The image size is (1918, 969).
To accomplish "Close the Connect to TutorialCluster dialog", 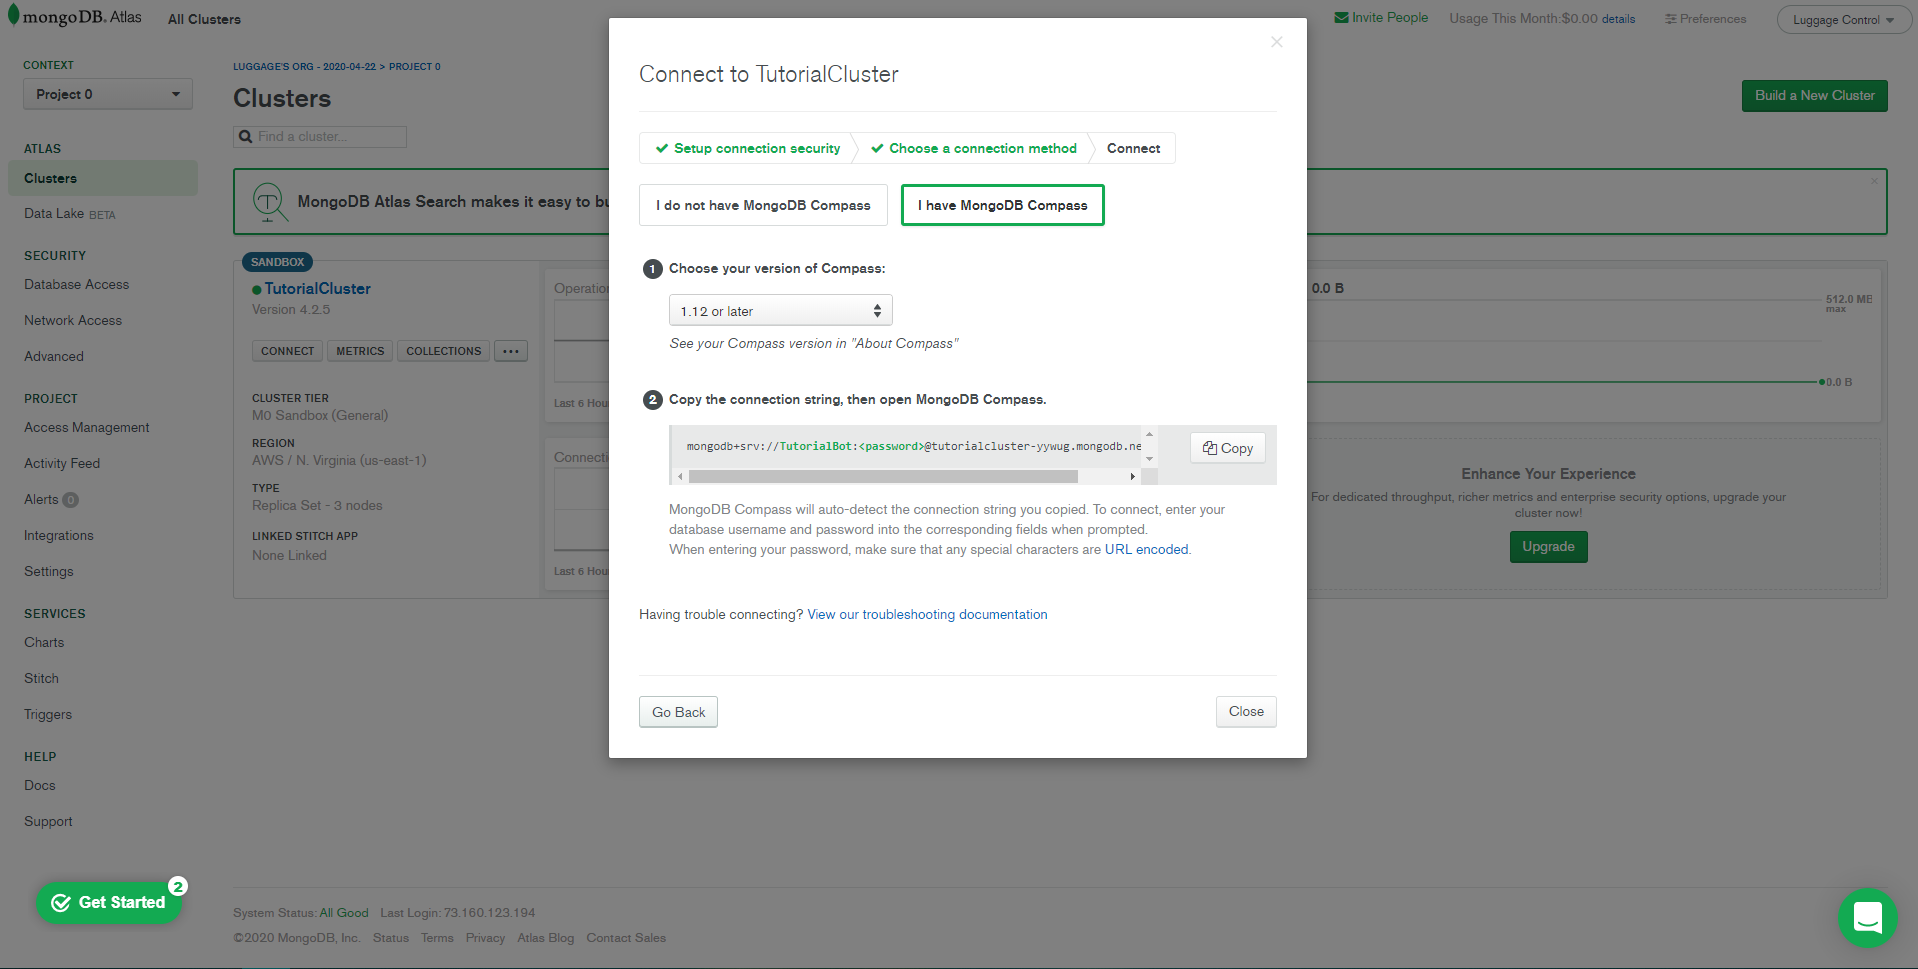I will pos(1277,42).
